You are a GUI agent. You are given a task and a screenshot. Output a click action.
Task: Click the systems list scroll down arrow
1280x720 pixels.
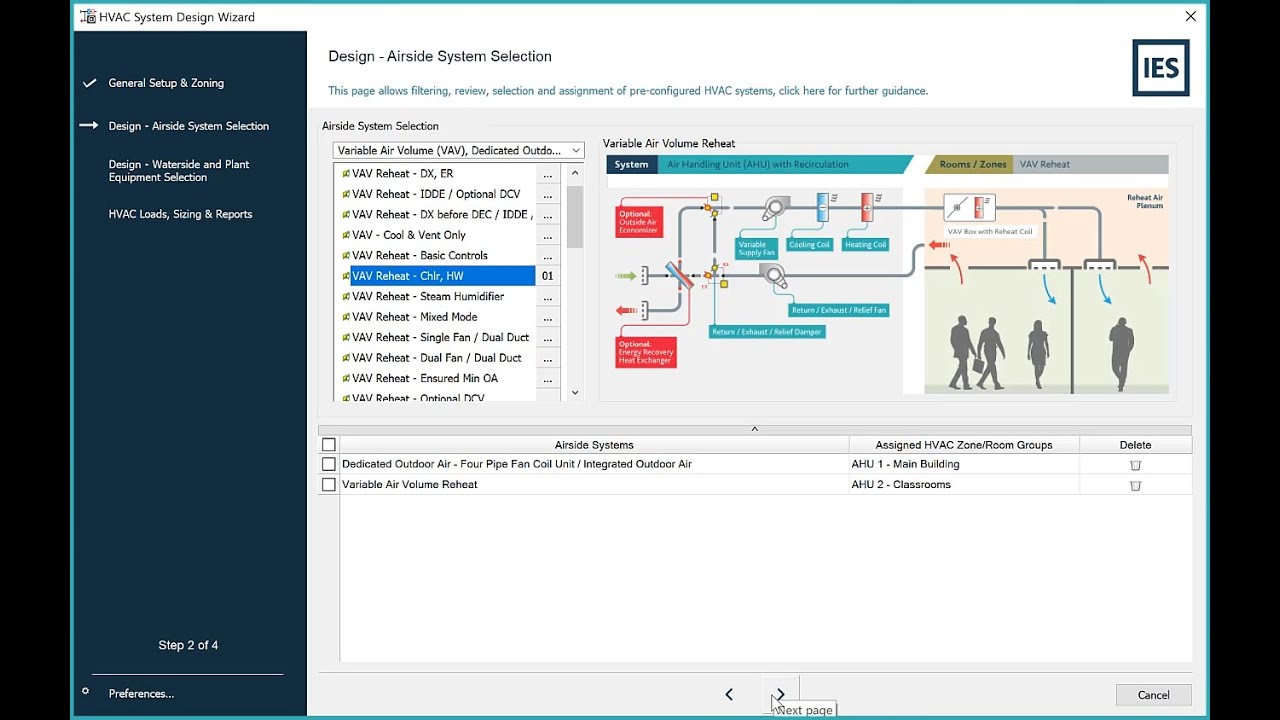[x=575, y=393]
